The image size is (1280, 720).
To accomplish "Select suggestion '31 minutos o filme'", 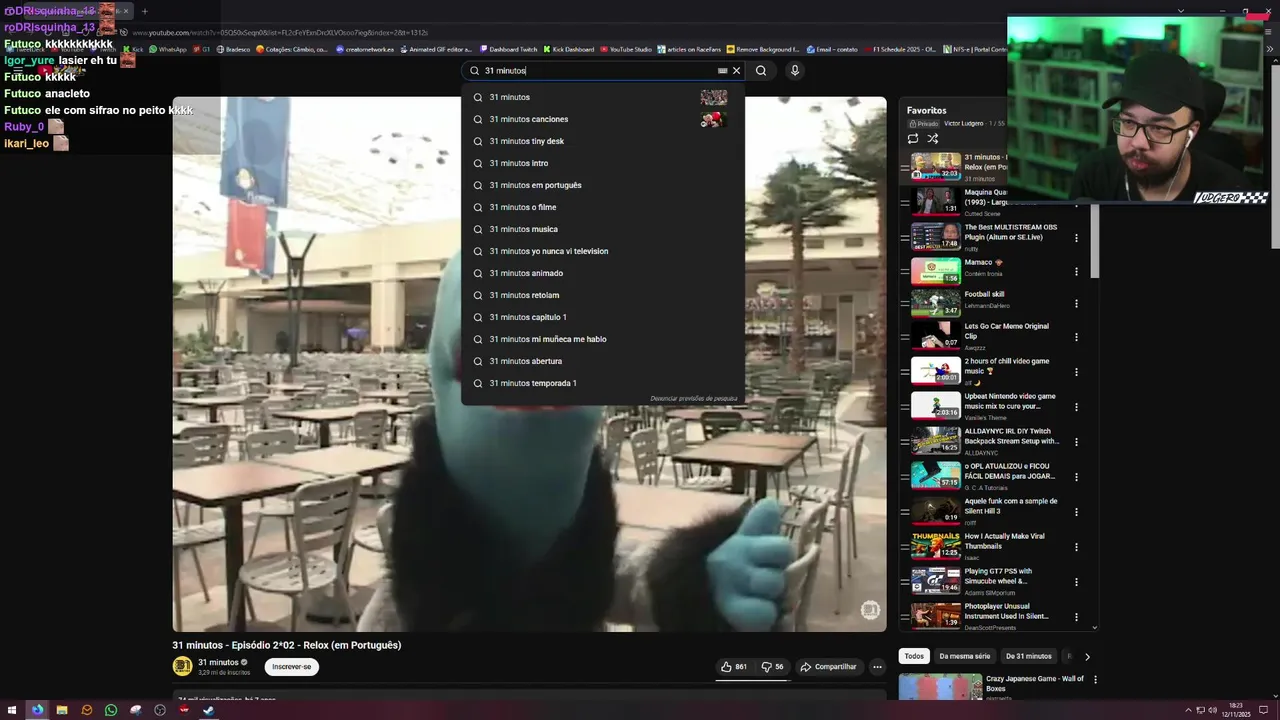I will (x=602, y=207).
